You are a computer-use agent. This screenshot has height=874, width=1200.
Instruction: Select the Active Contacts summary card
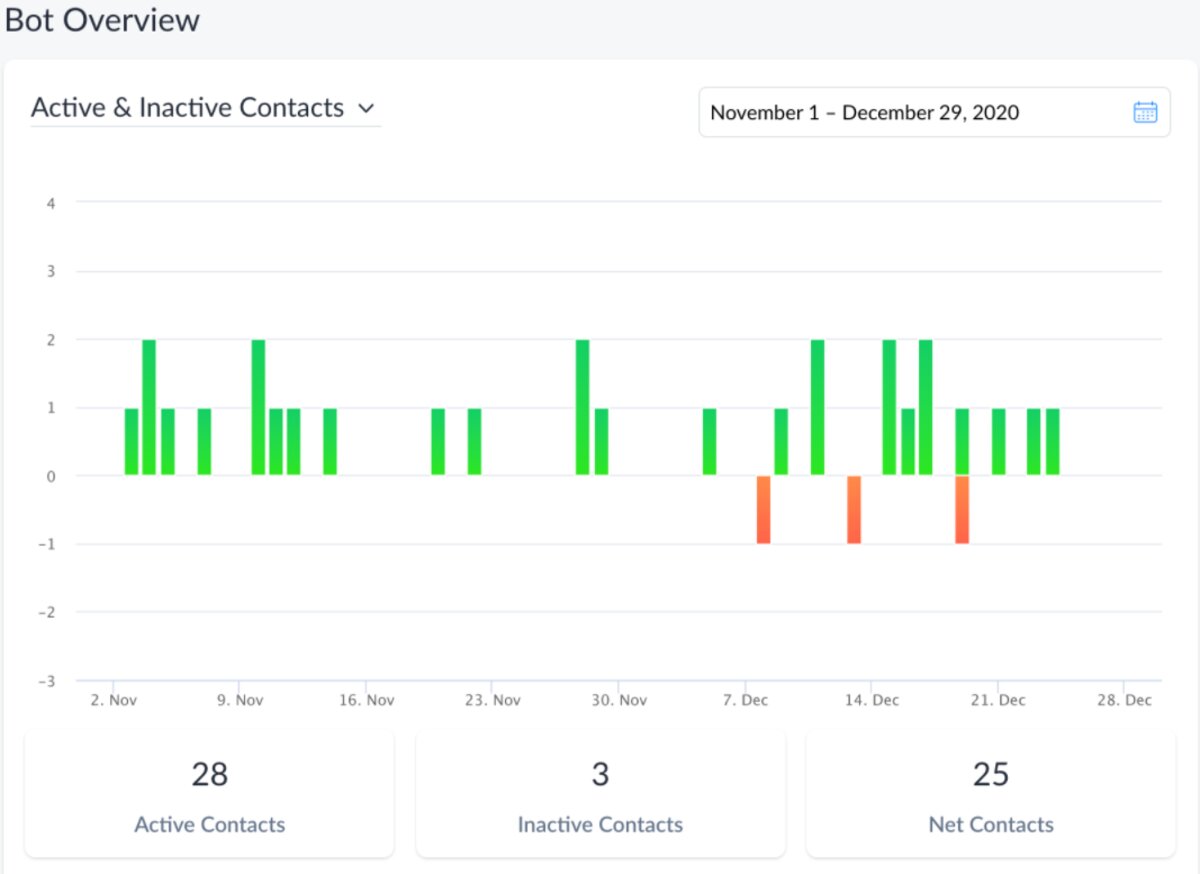point(209,793)
